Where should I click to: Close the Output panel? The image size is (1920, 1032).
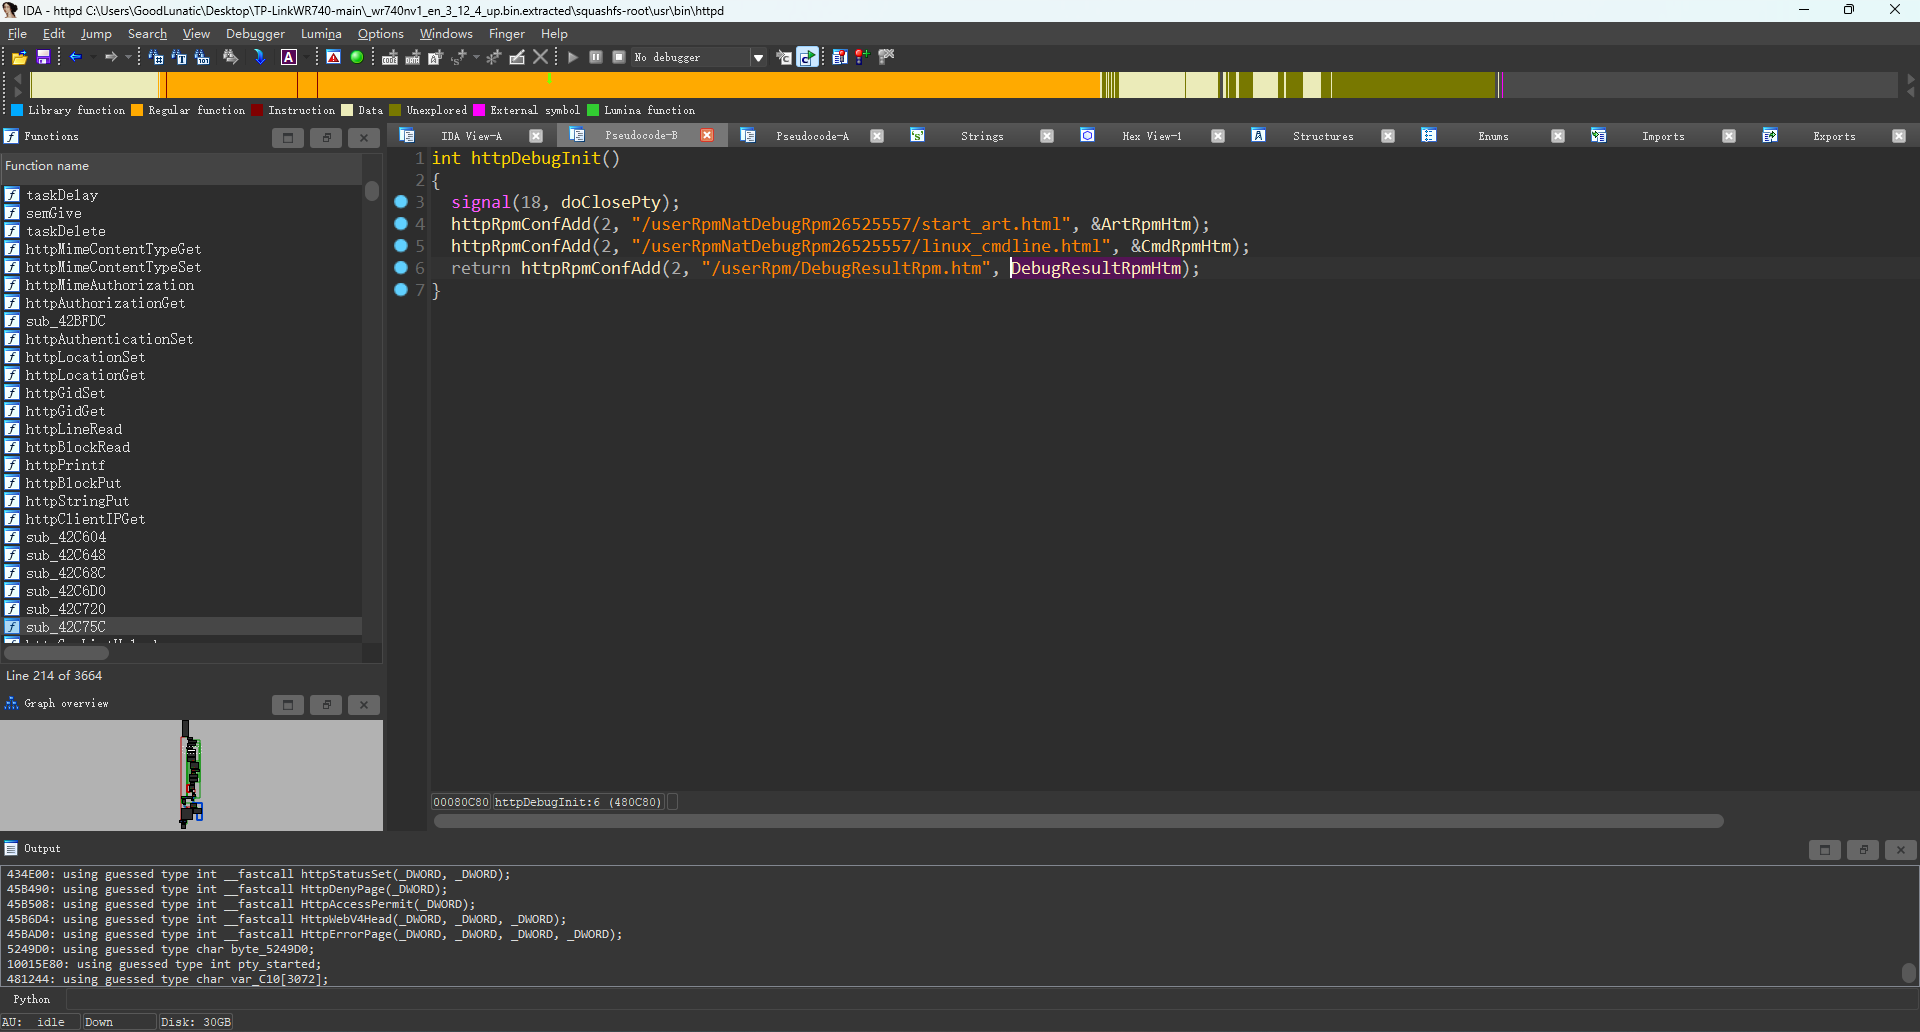[x=1900, y=849]
